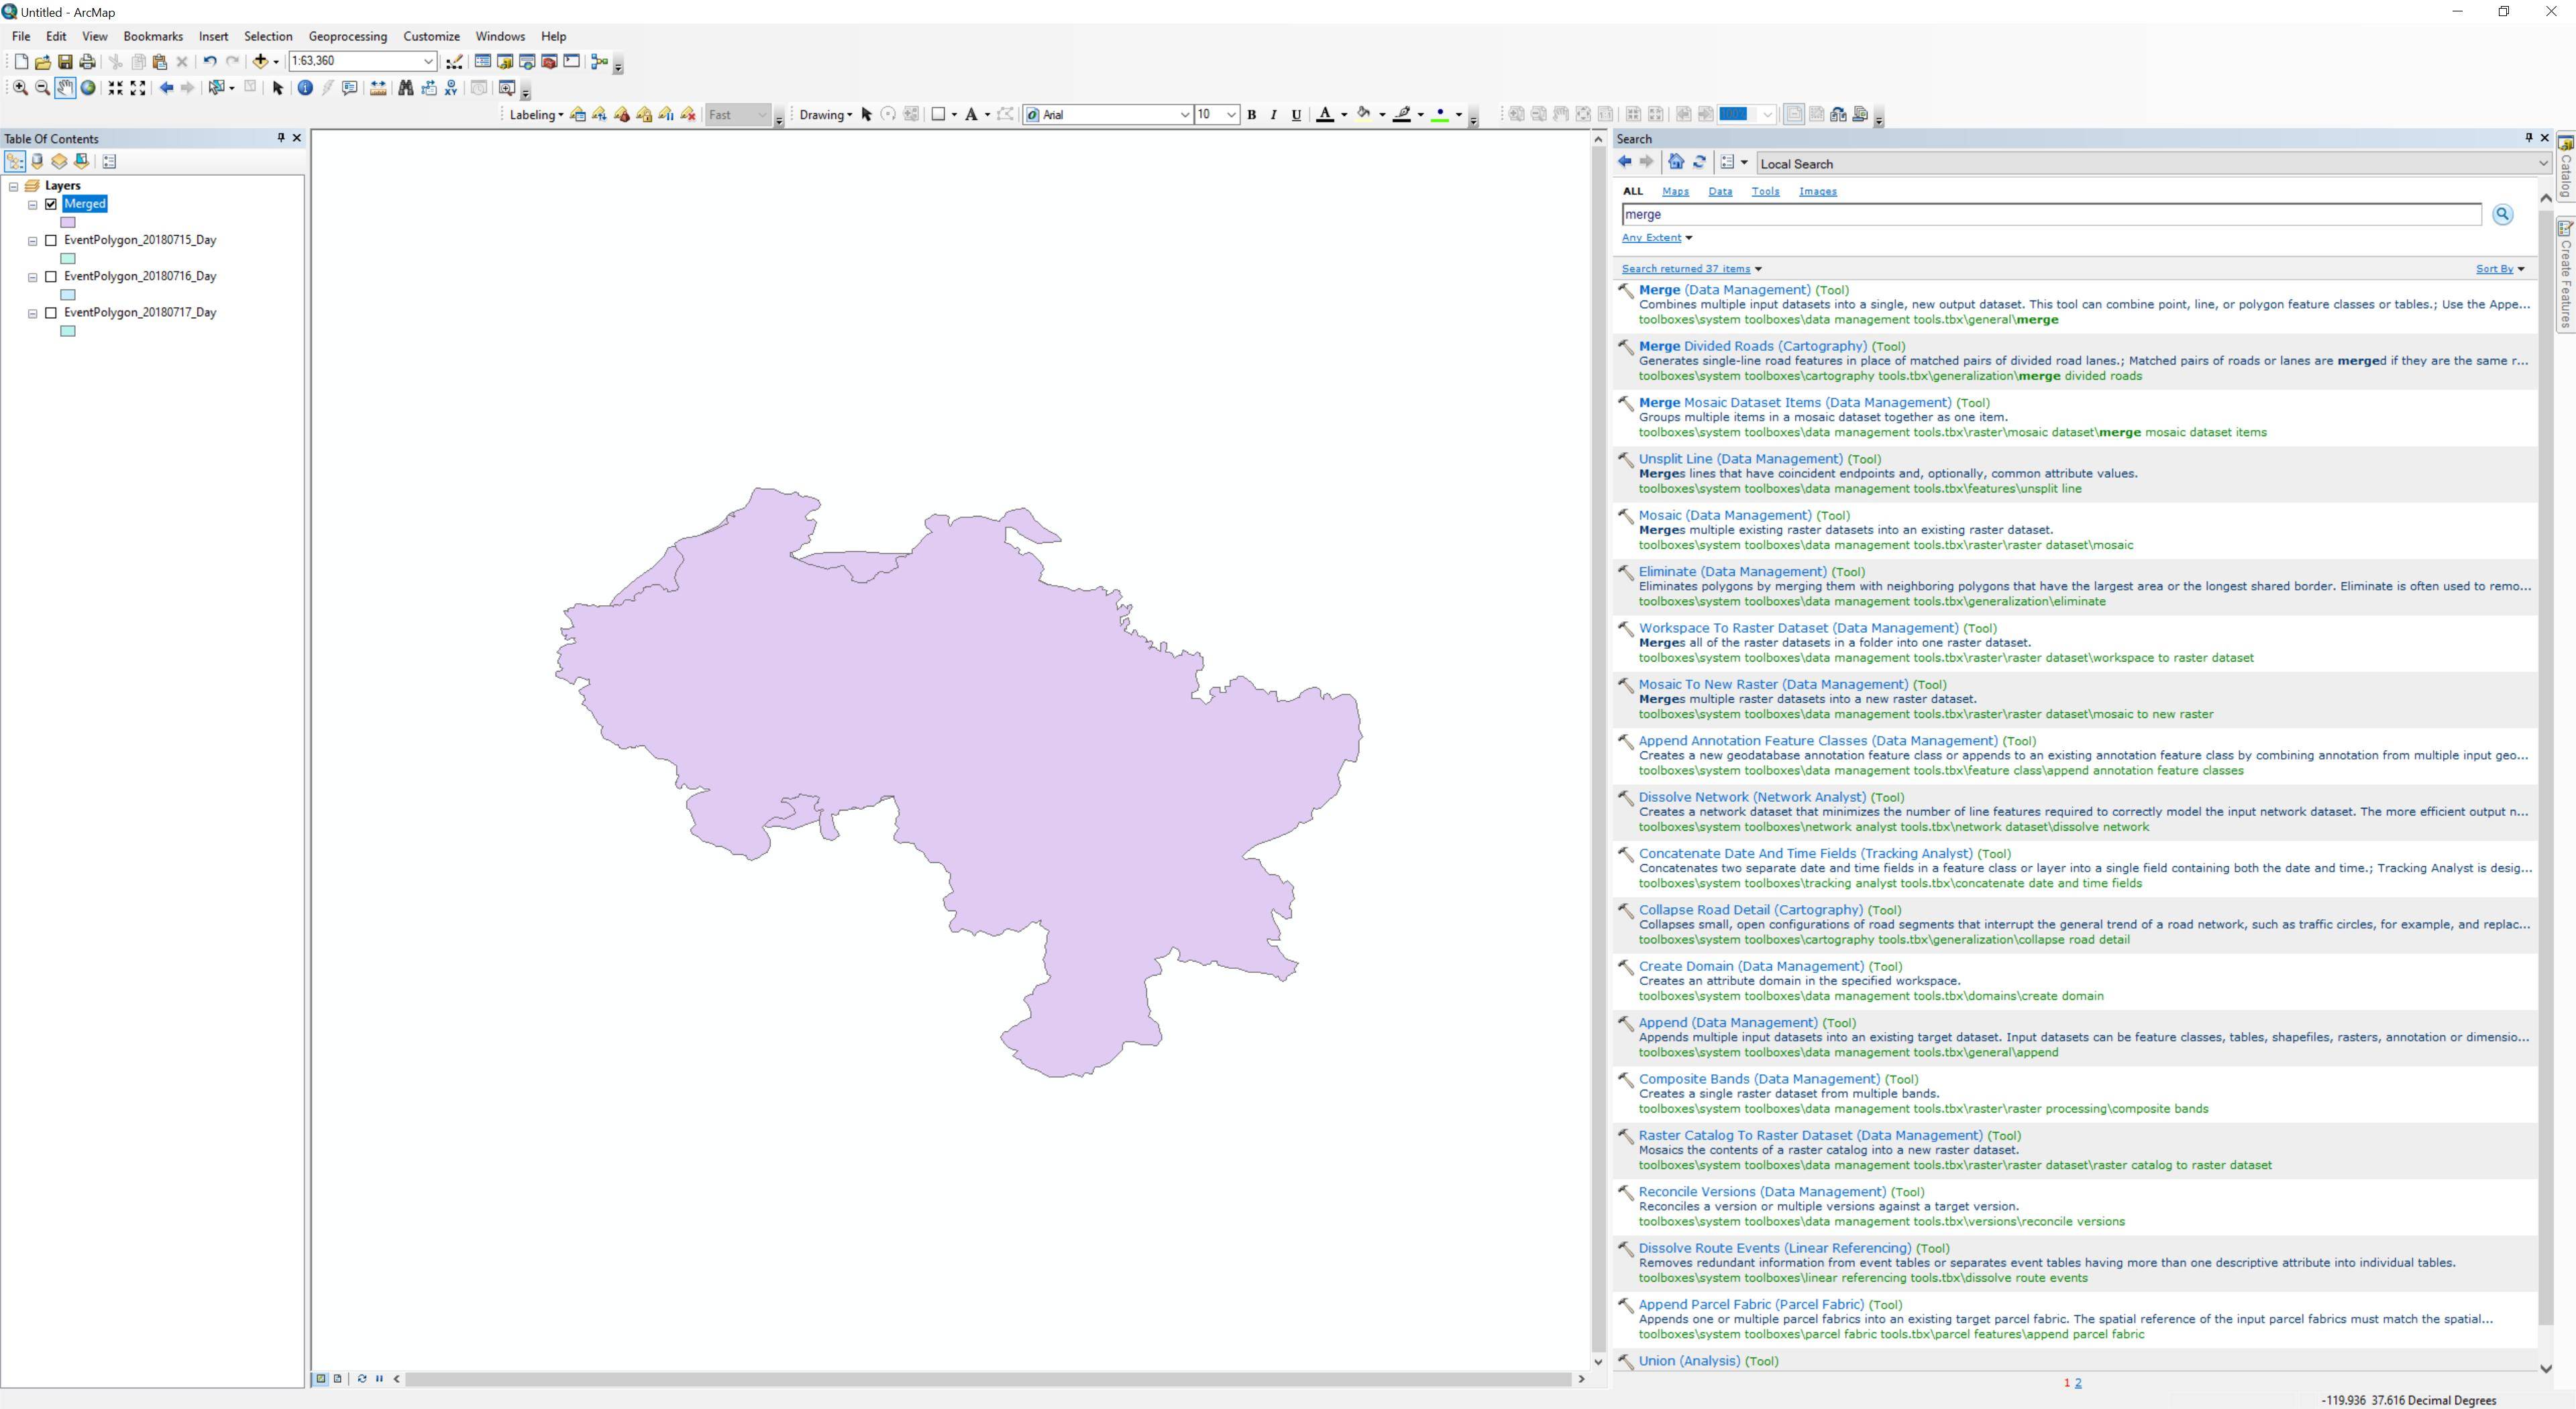List By Source in Table Of Contents
The width and height of the screenshot is (2576, 1409).
click(37, 161)
